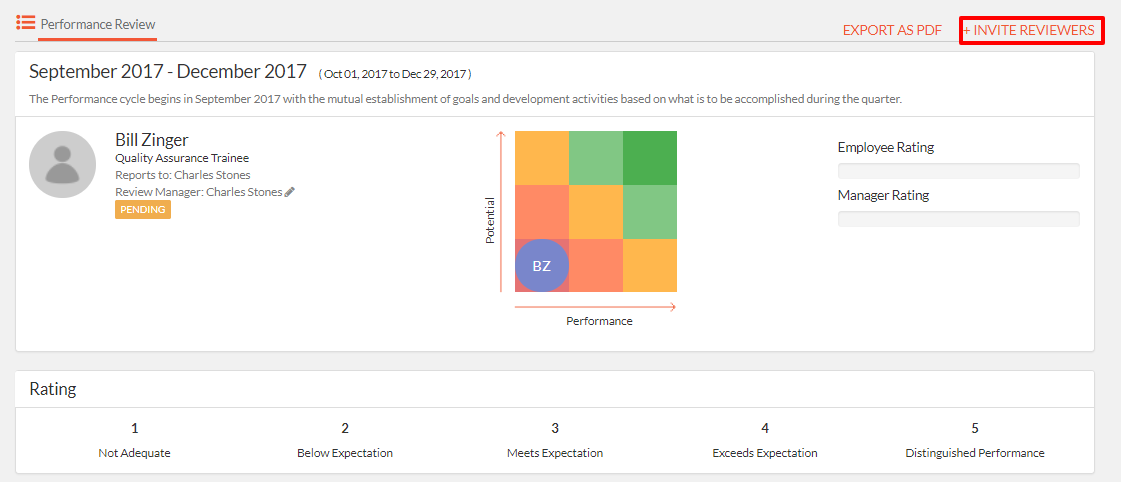Click Export as PDF

point(892,30)
